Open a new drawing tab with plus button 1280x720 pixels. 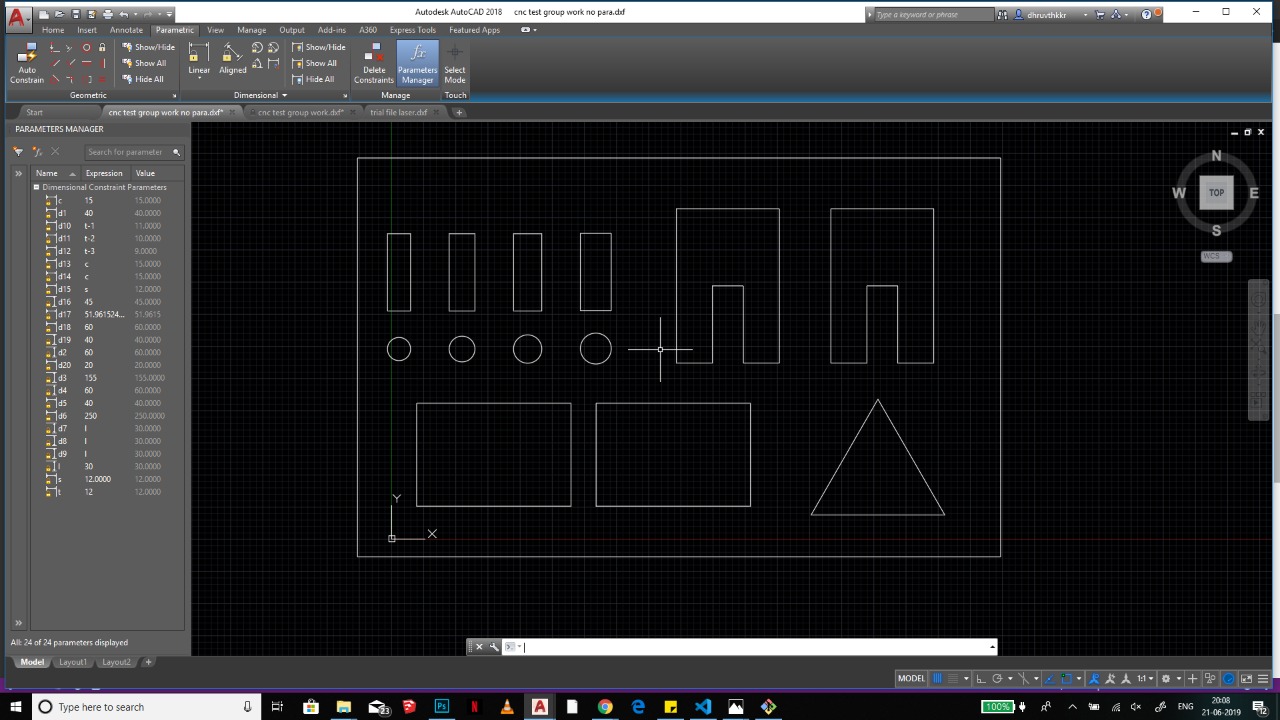[459, 112]
